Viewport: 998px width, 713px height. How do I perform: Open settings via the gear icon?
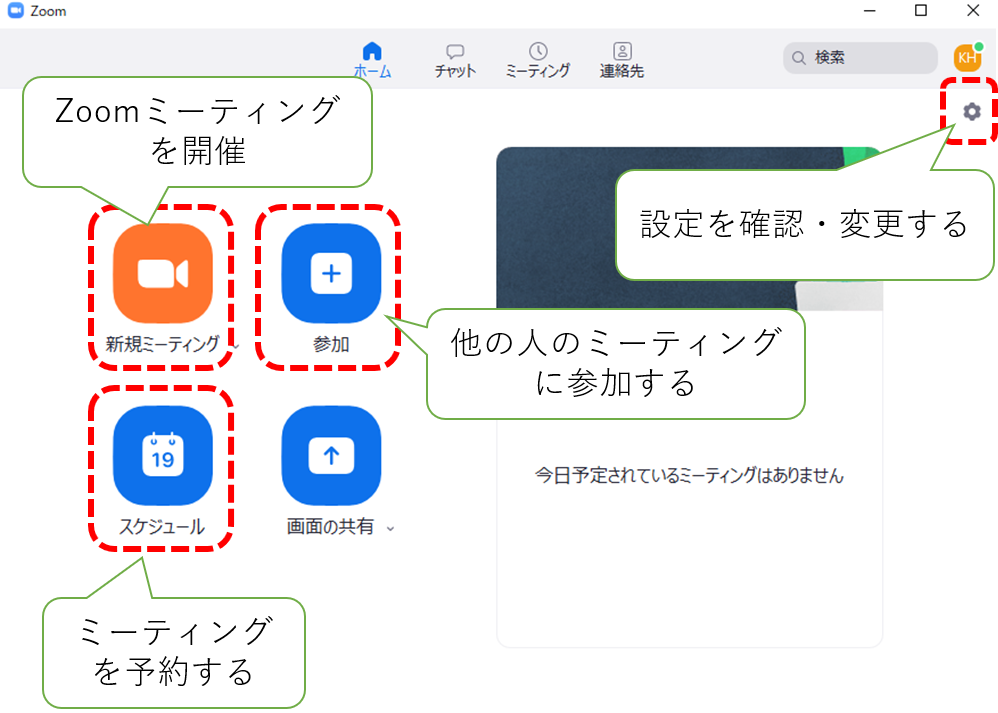click(971, 111)
